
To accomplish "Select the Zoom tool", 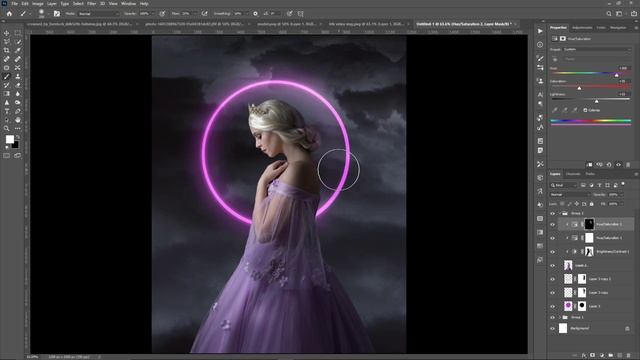I will [7, 129].
